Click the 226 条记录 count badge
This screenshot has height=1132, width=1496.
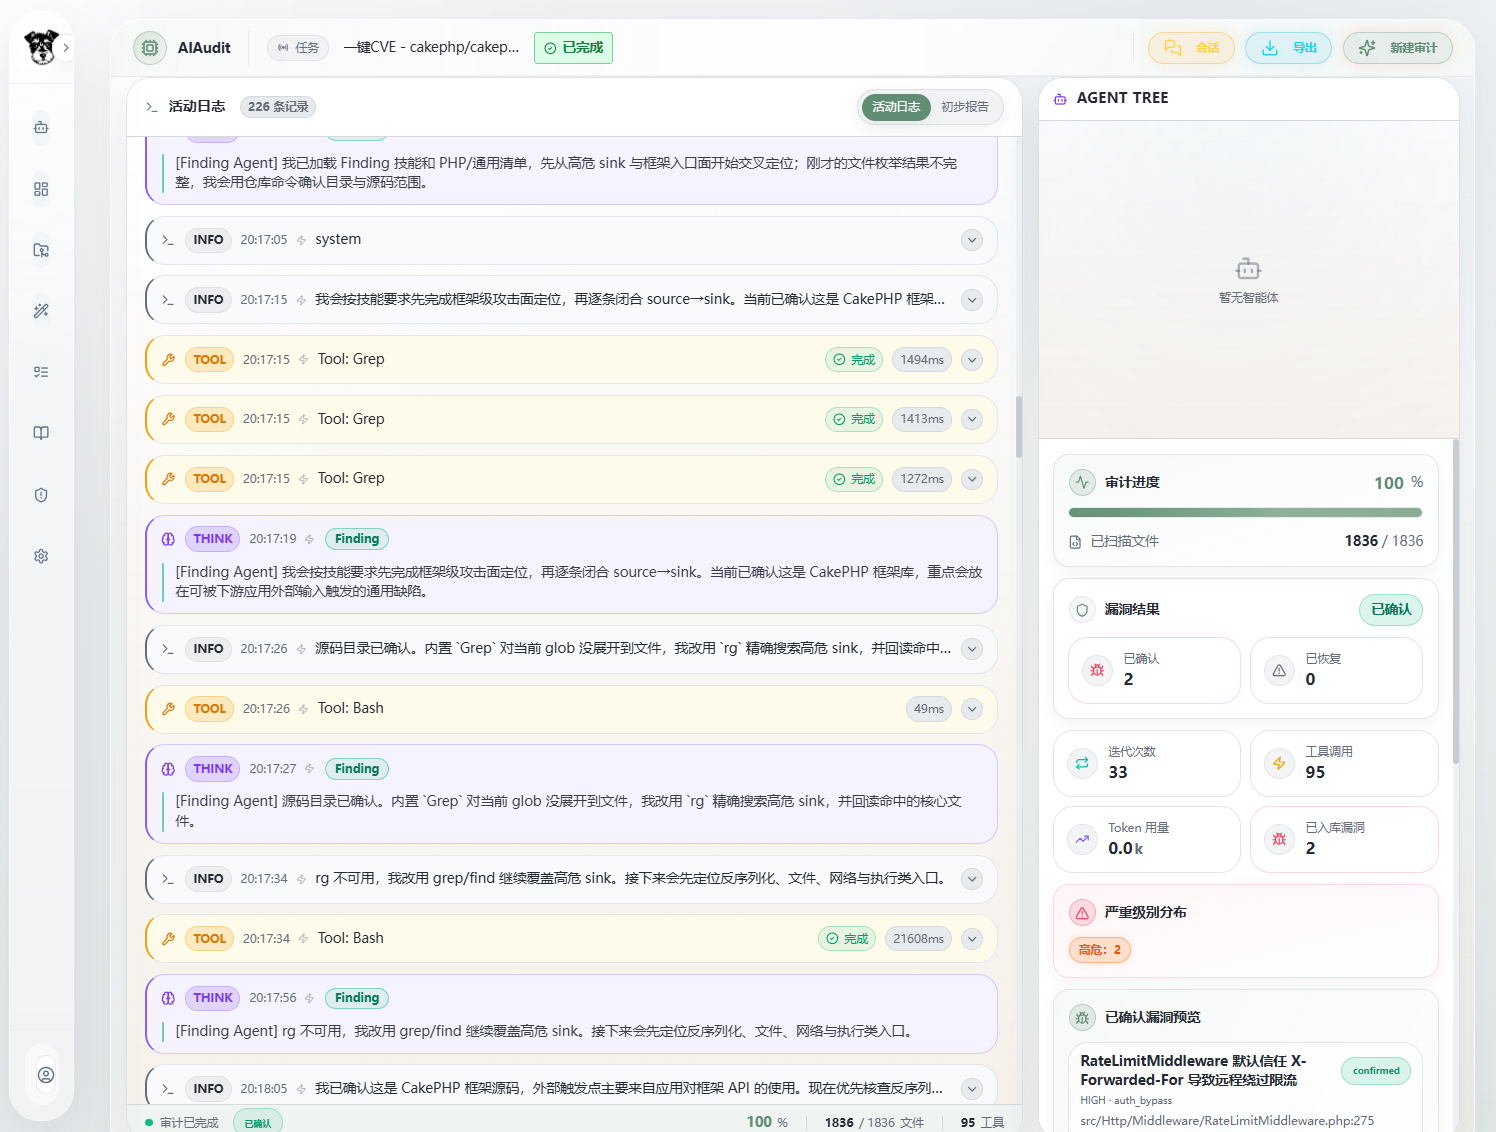[278, 106]
